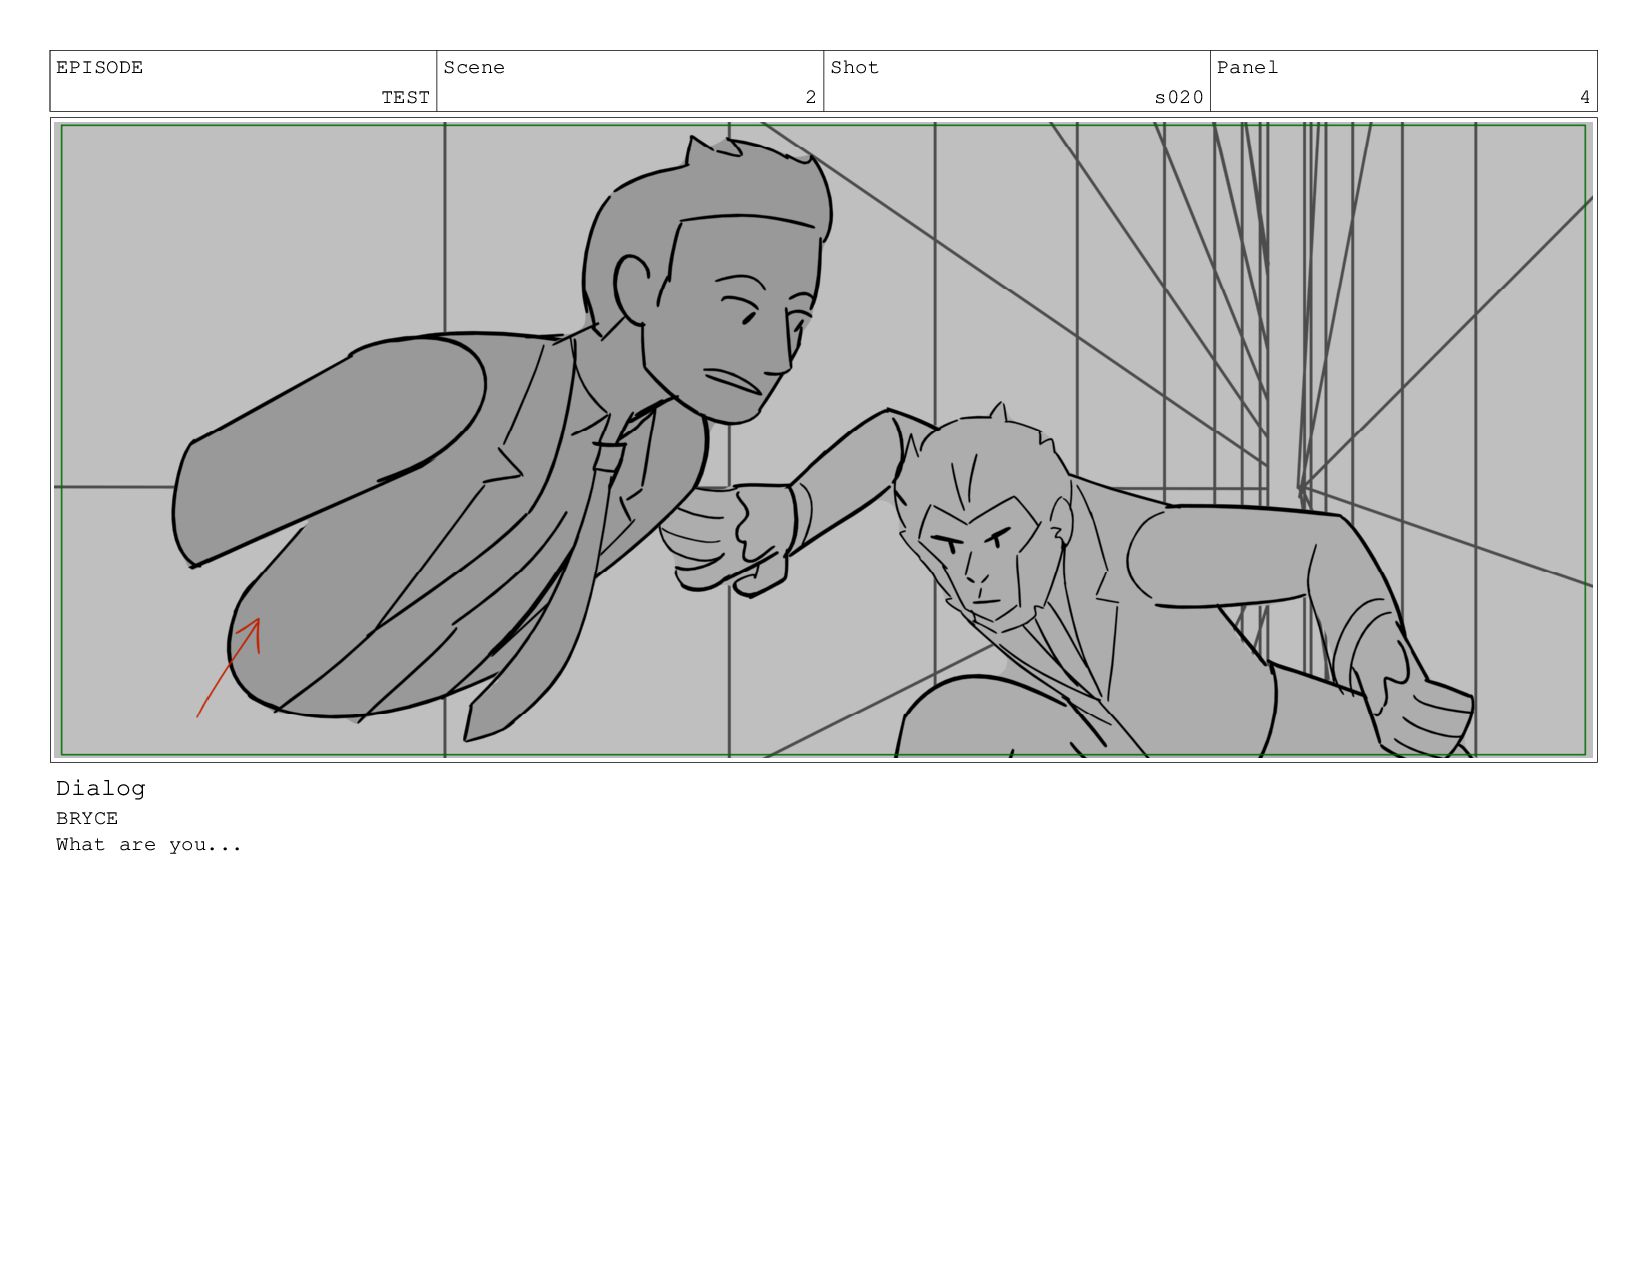Click the Dialog heading
This screenshot has width=1648, height=1276.
pos(100,789)
